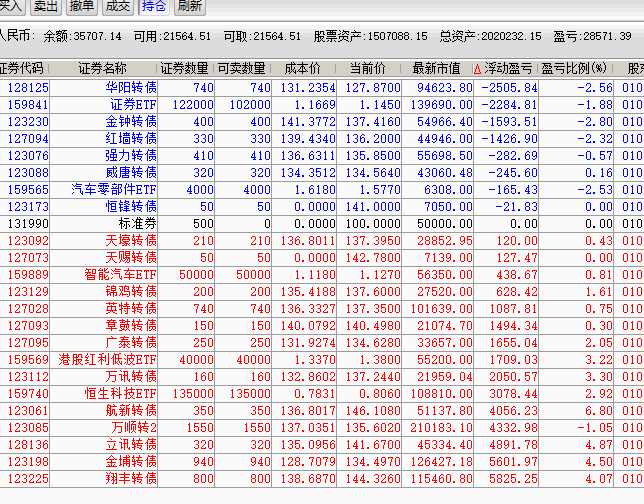Open the 成交 trades tab
The image size is (644, 504).
pyautogui.click(x=117, y=6)
